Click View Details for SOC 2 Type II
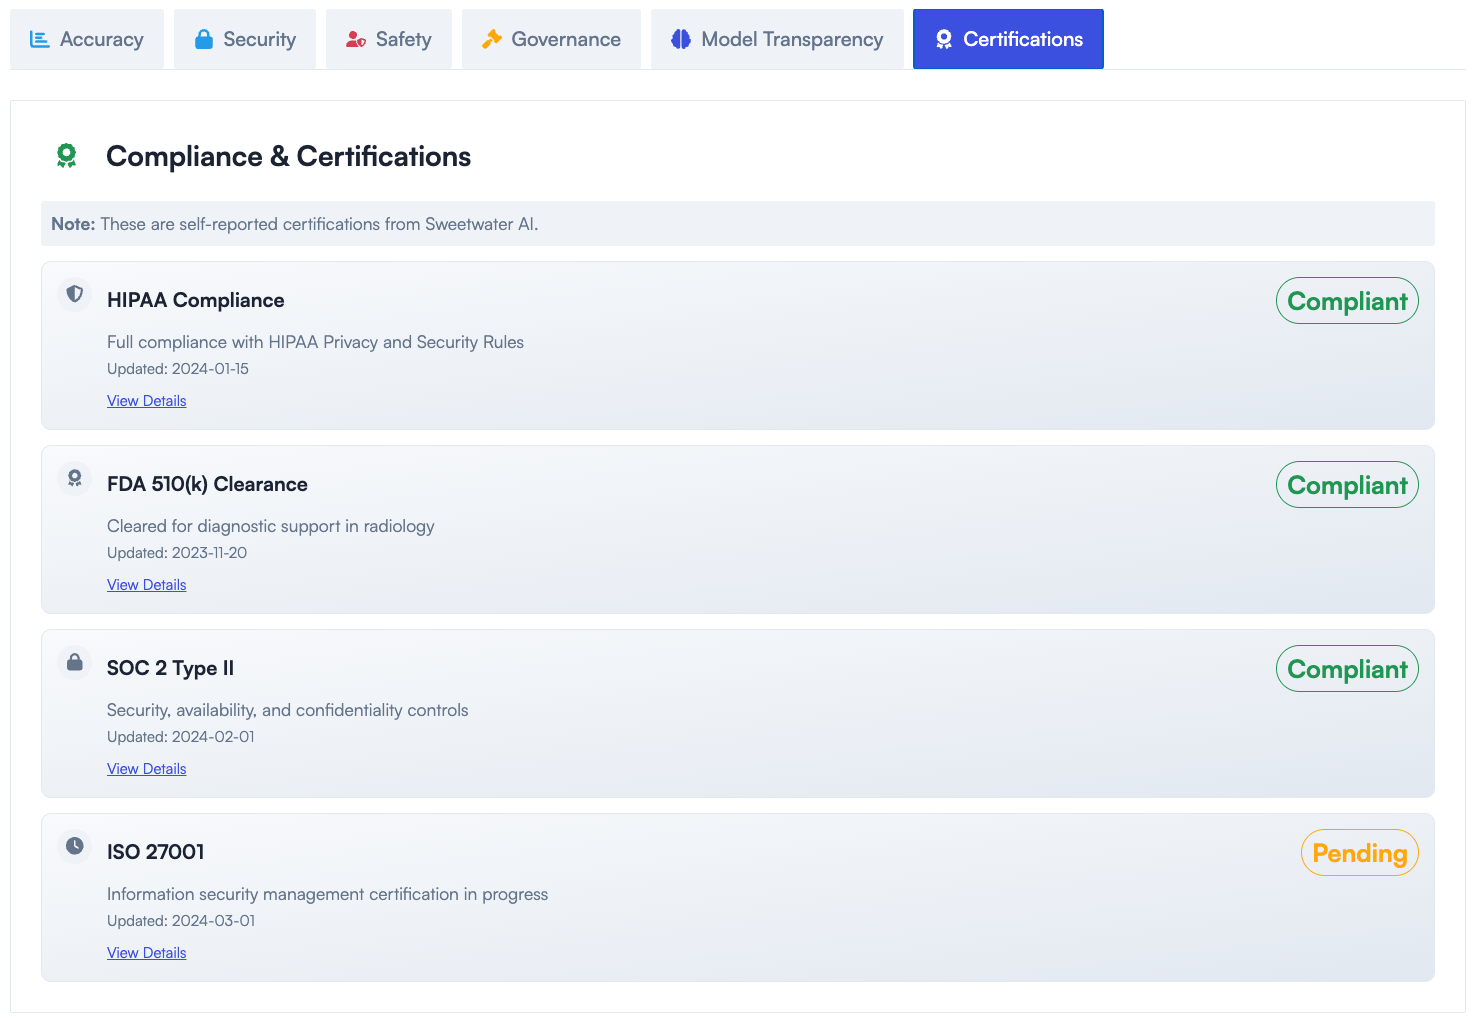 pos(146,768)
